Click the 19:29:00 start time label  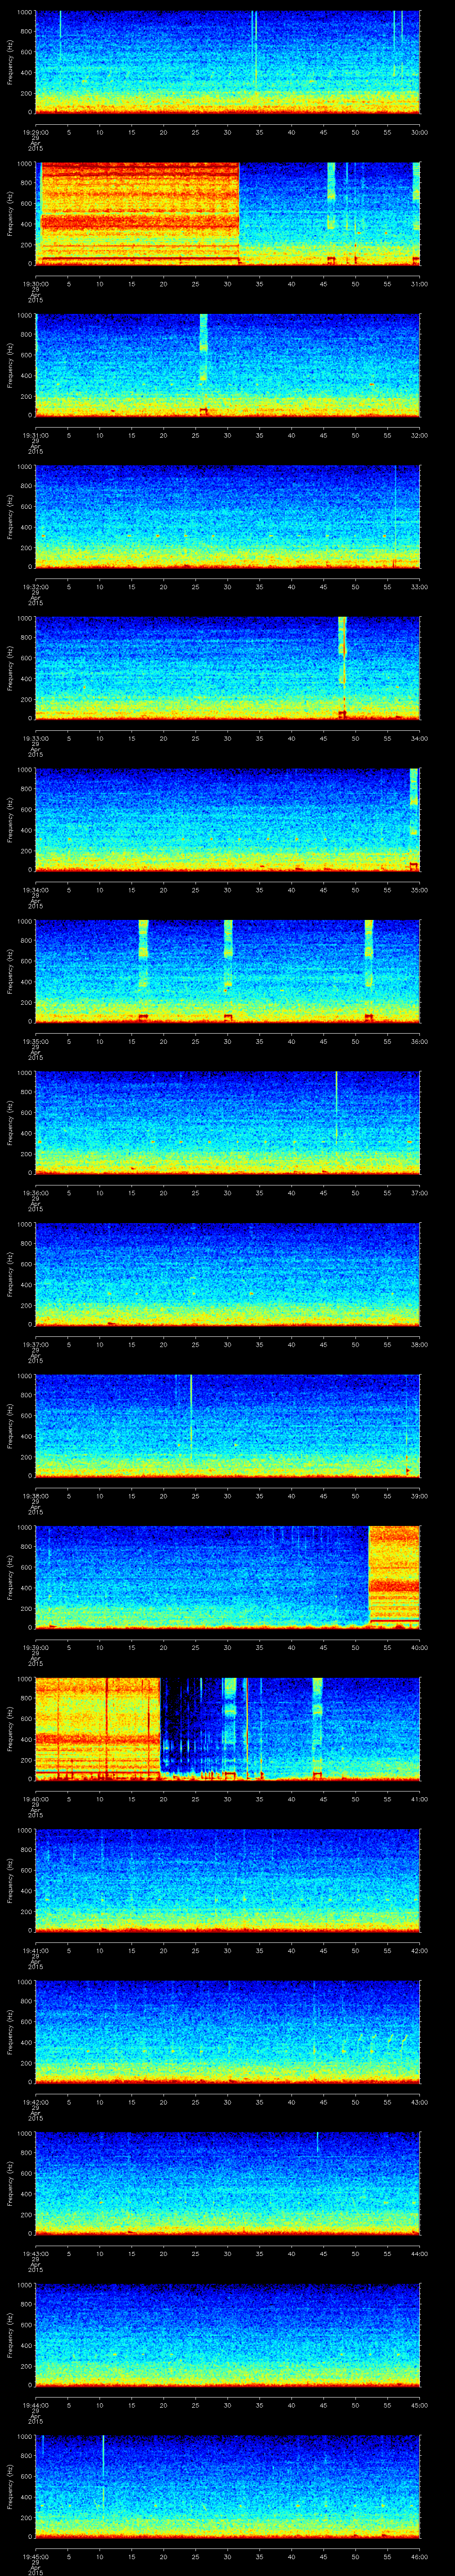[35, 132]
